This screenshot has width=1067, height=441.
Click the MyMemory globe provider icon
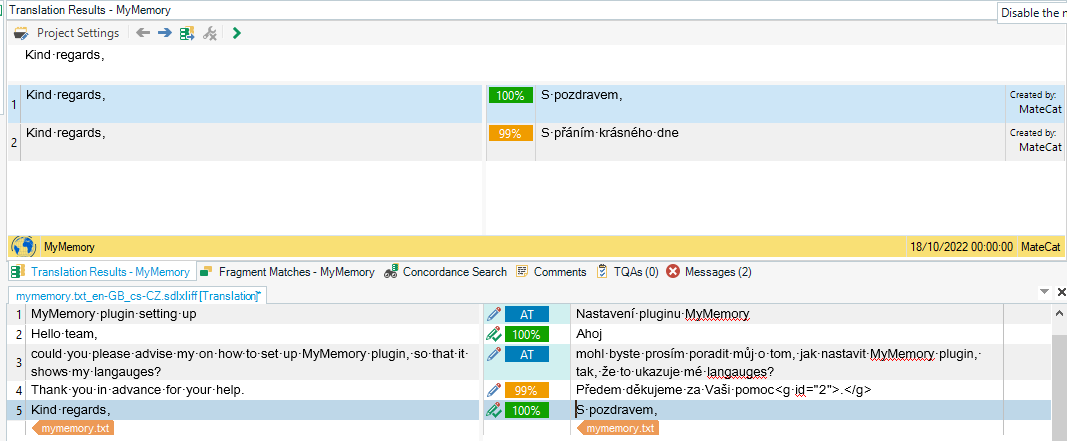point(23,246)
